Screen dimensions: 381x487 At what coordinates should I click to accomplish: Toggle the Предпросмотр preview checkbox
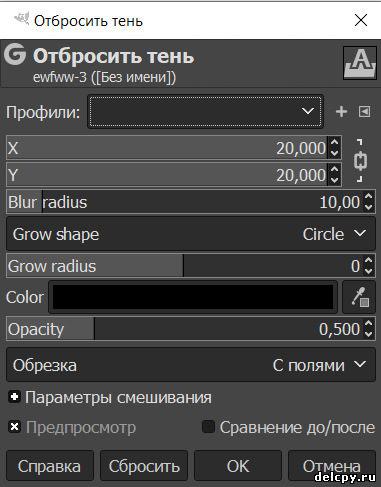click(x=15, y=427)
